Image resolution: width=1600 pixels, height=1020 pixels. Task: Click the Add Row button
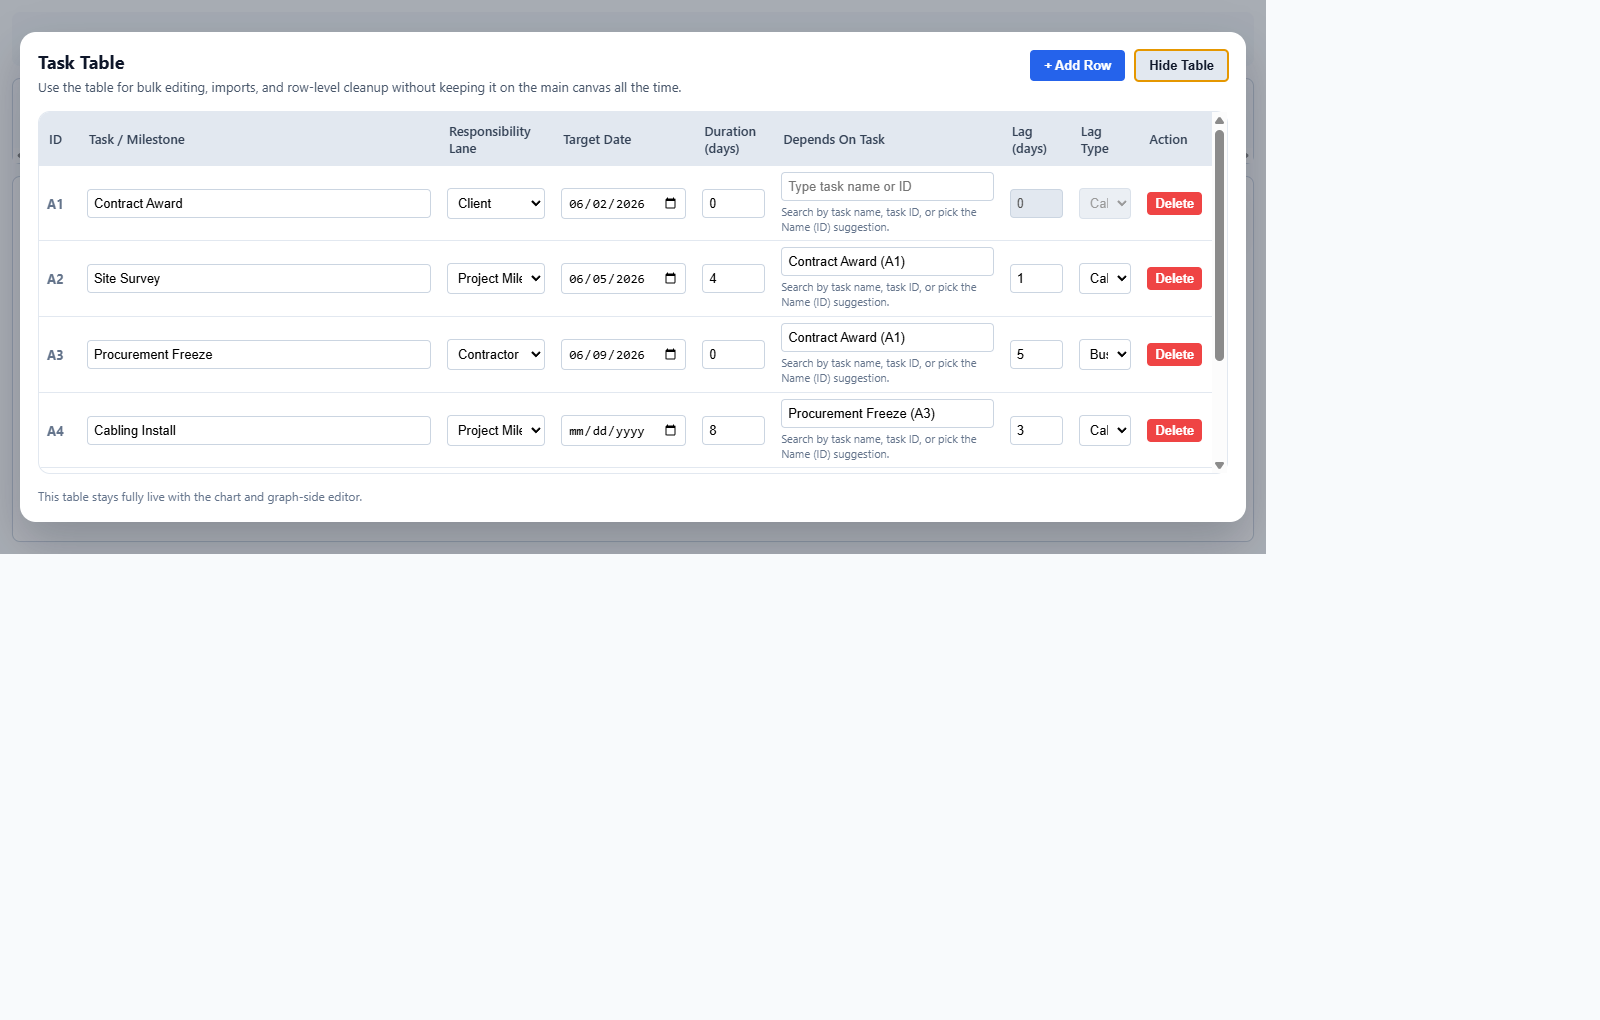coord(1077,65)
